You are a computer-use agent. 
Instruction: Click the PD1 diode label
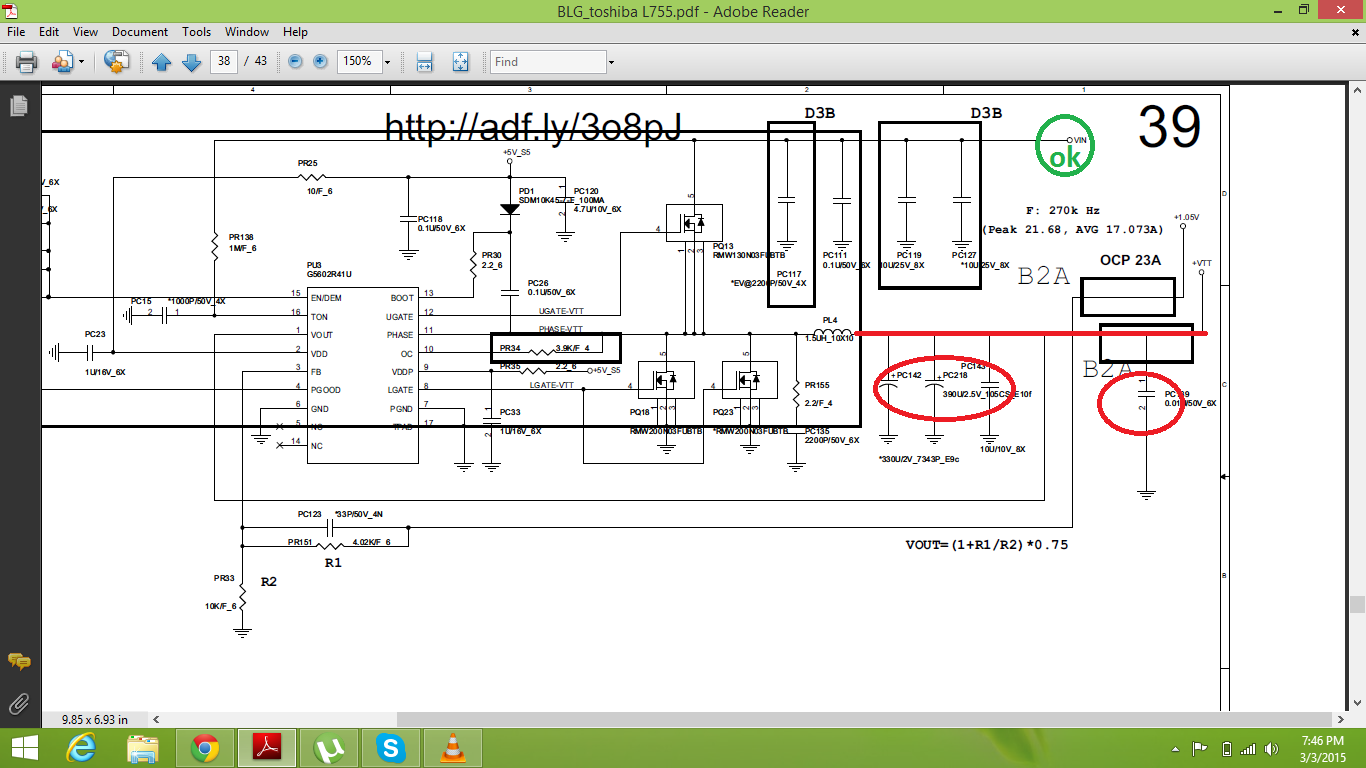point(526,189)
